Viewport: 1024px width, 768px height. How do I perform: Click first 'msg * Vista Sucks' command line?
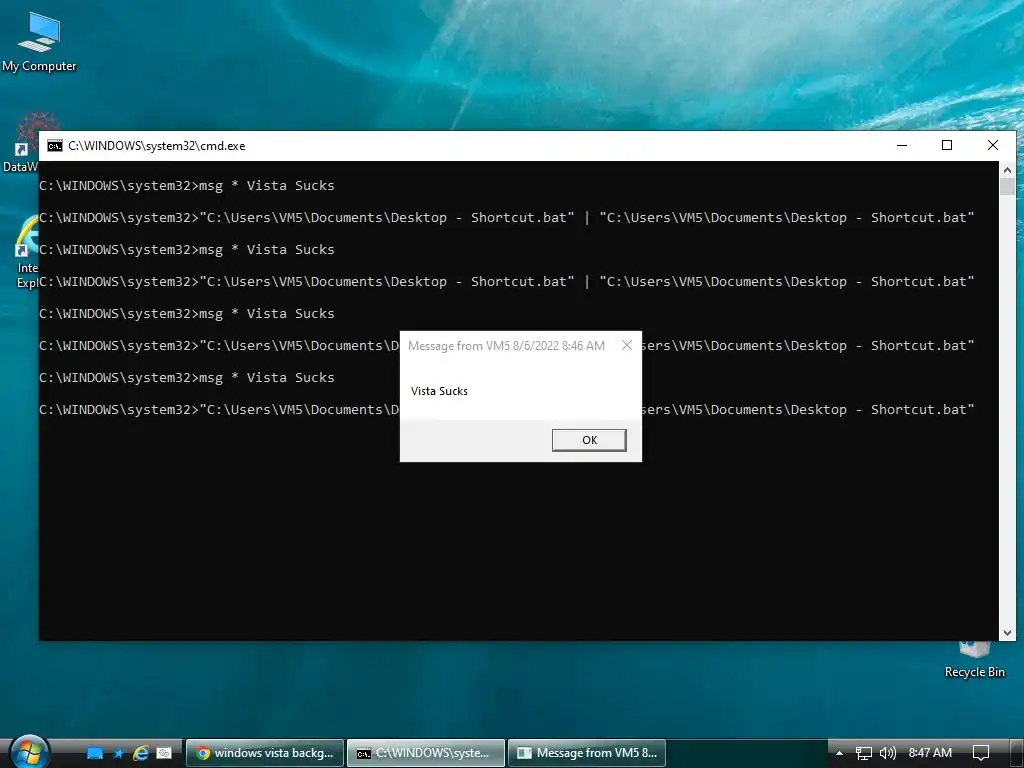pyautogui.click(x=187, y=185)
